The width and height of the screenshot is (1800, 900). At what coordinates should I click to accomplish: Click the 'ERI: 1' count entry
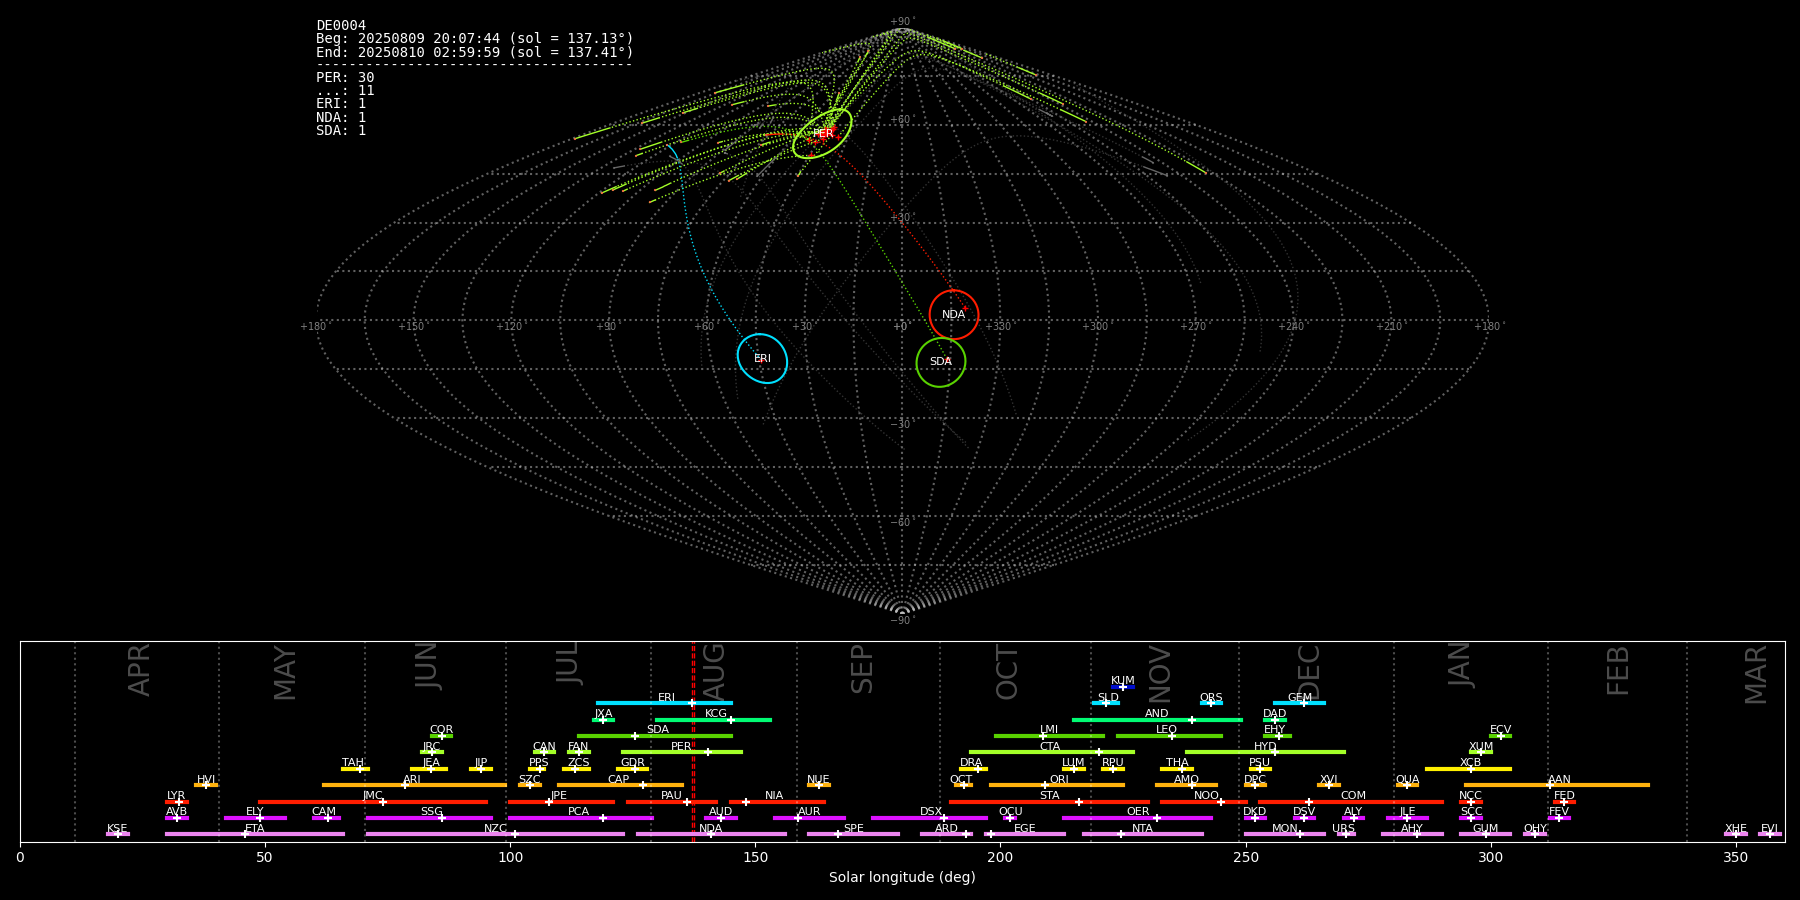click(x=341, y=104)
